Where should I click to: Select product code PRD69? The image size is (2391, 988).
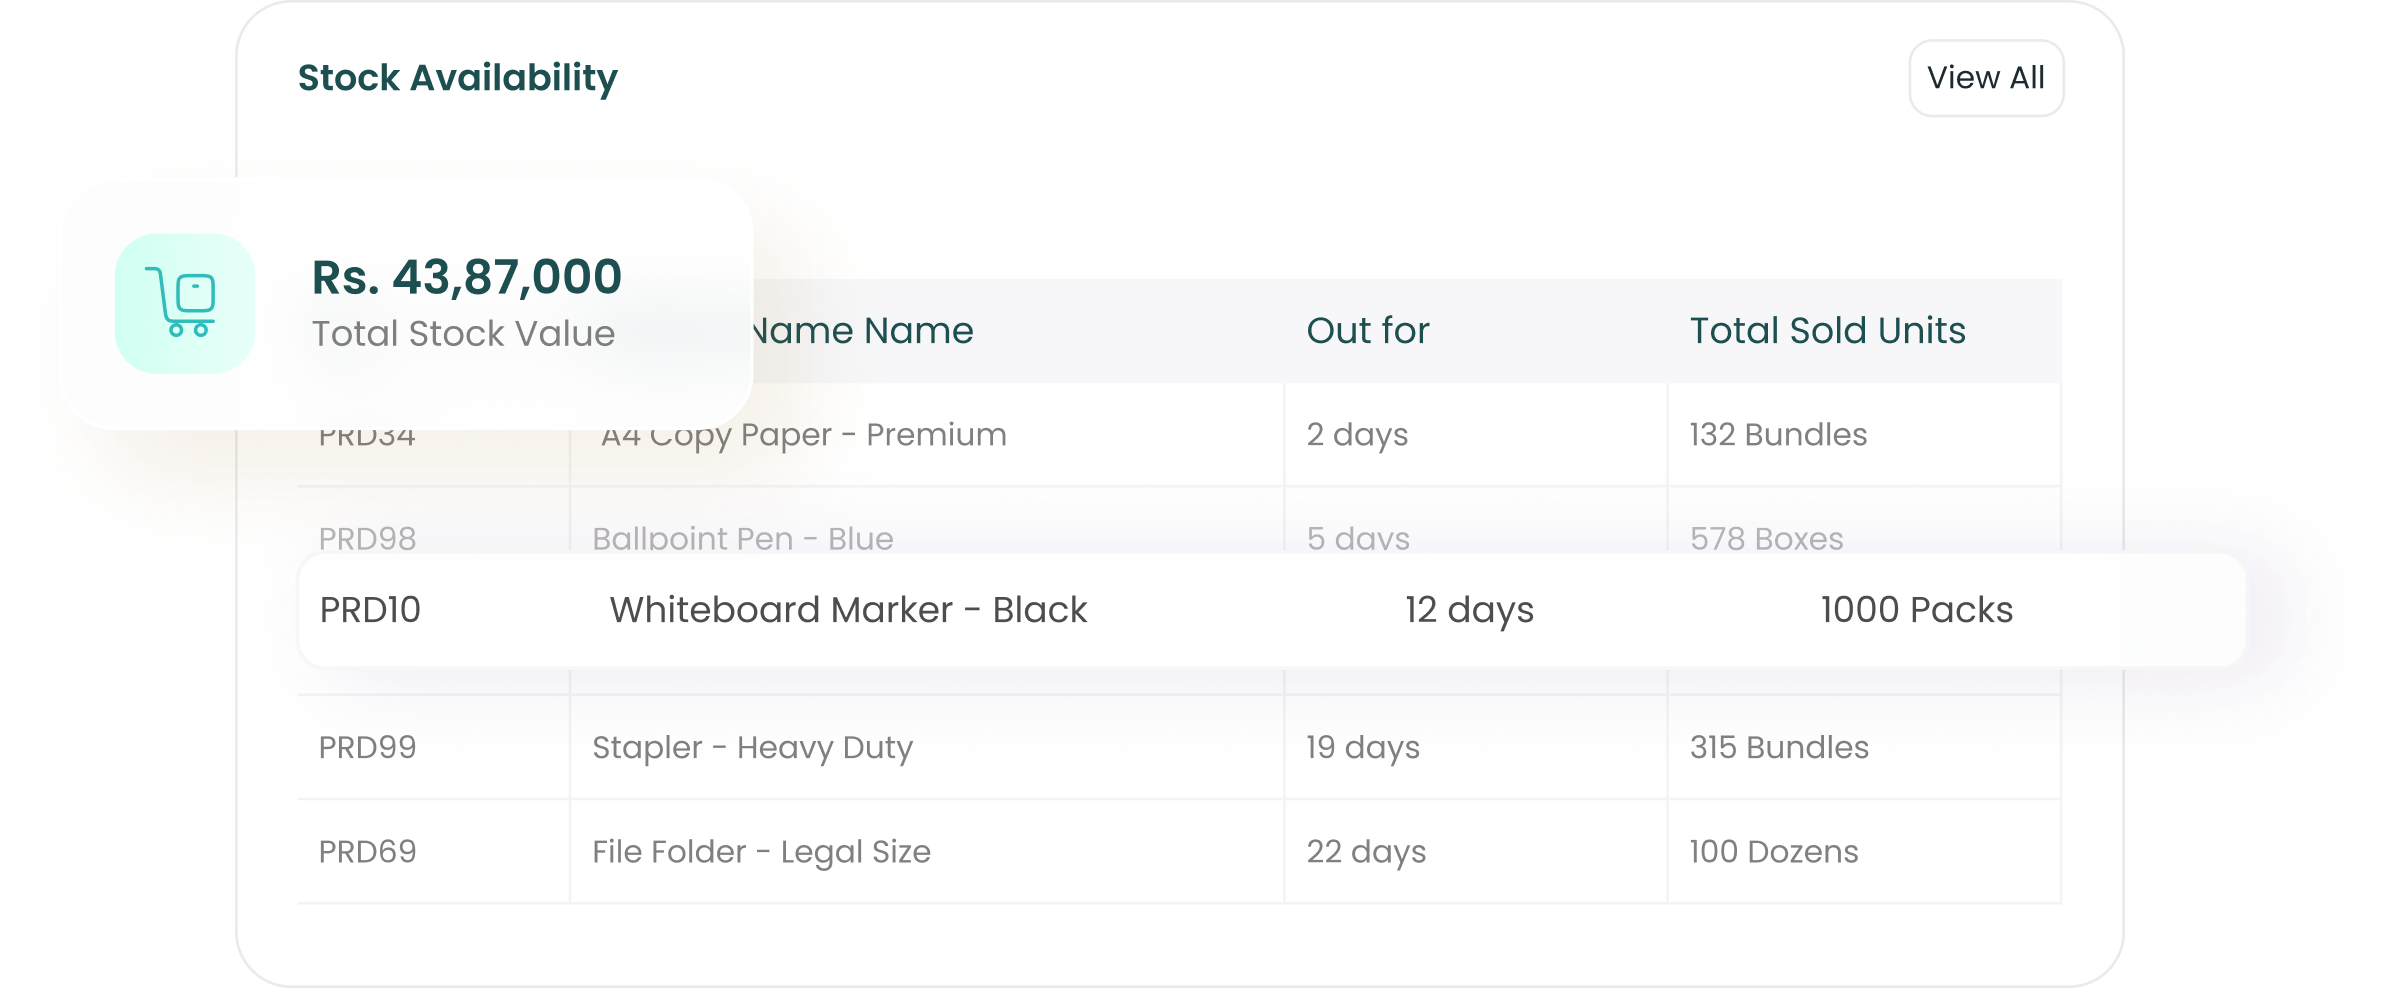click(367, 852)
